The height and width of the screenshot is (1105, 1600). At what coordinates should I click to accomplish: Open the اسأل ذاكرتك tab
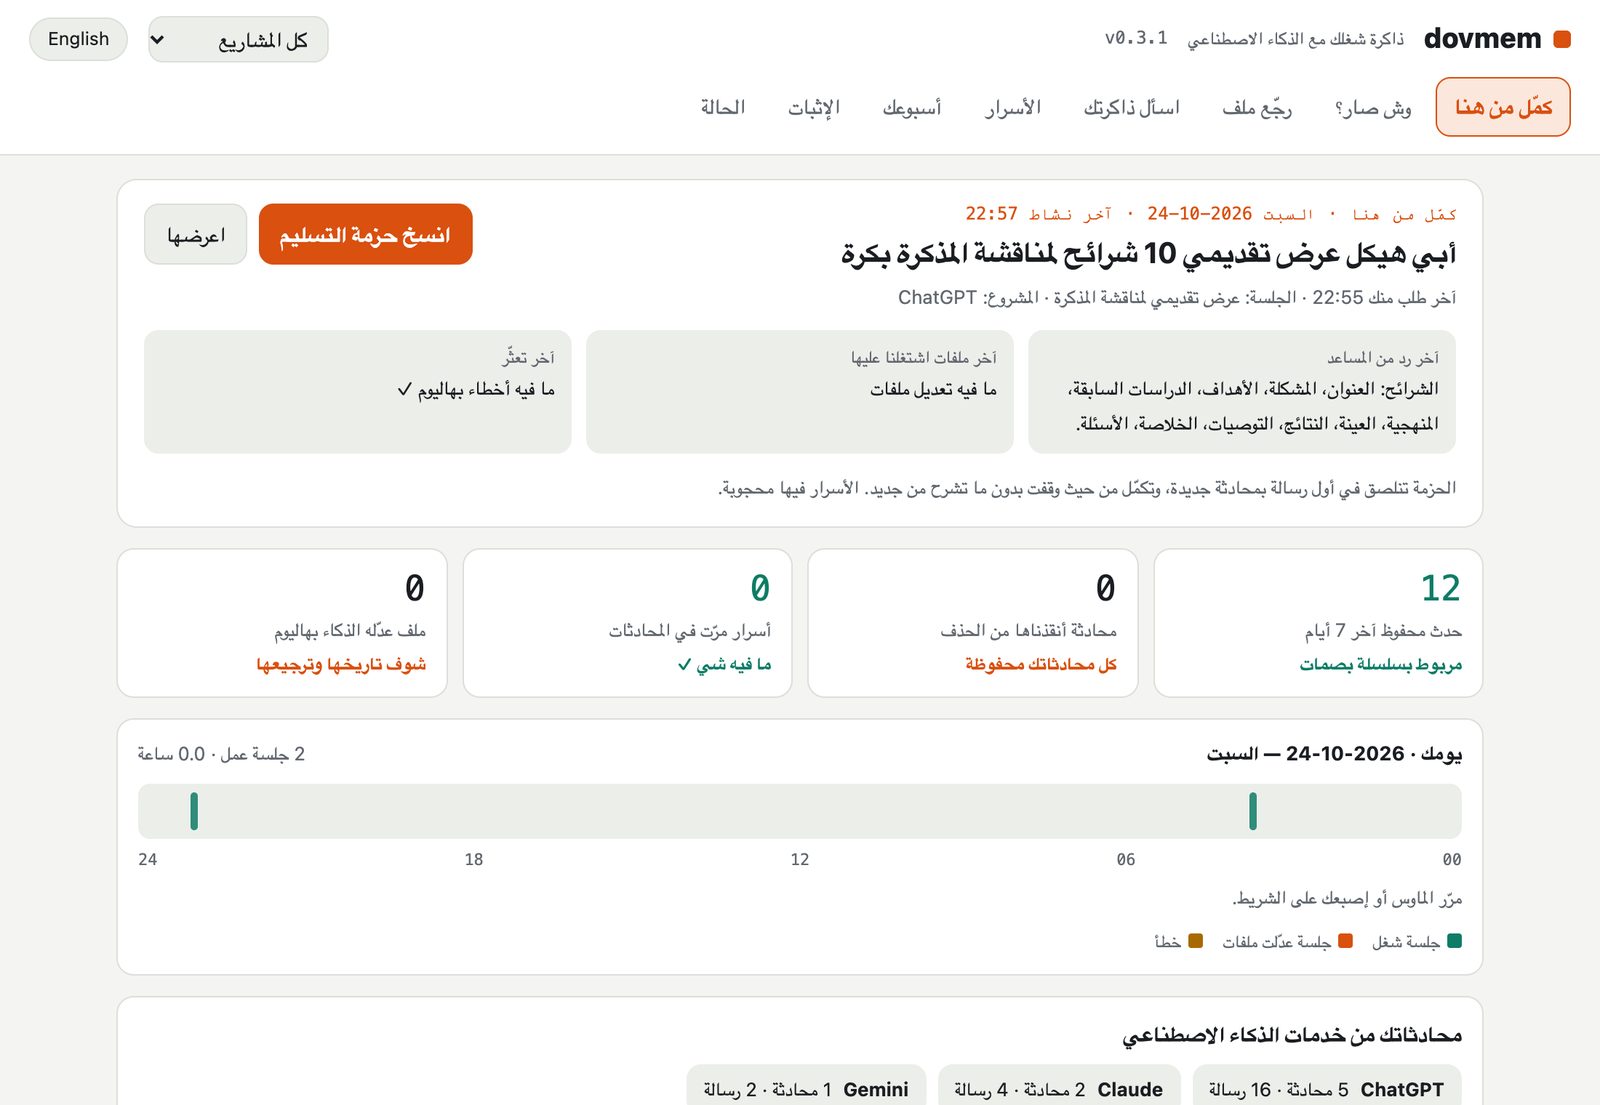(1132, 107)
